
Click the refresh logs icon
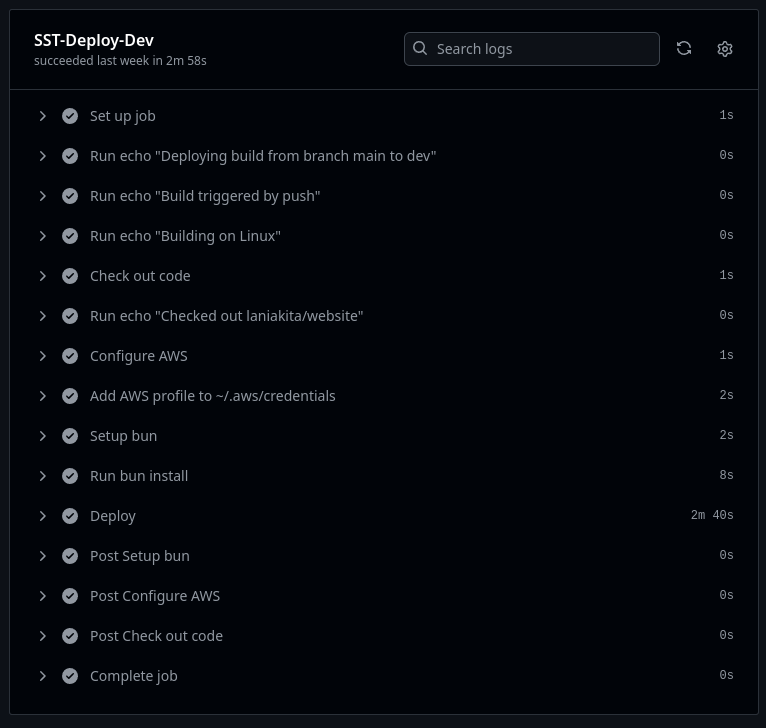(683, 48)
